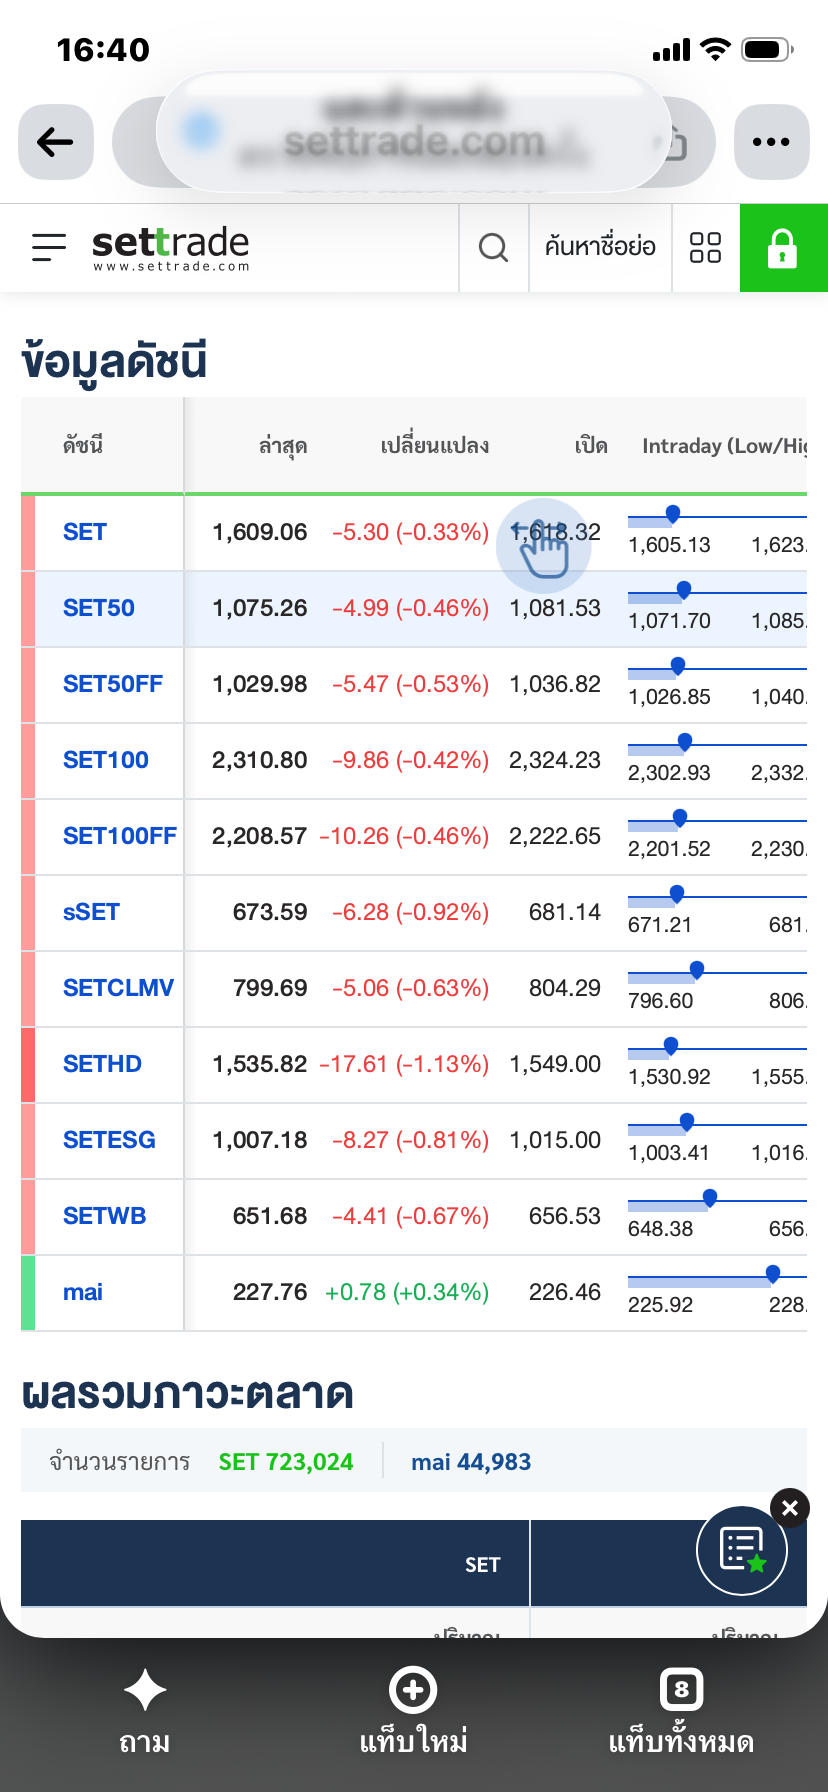This screenshot has height=1792, width=828.
Task: Open the browser three-dots menu
Action: (771, 142)
